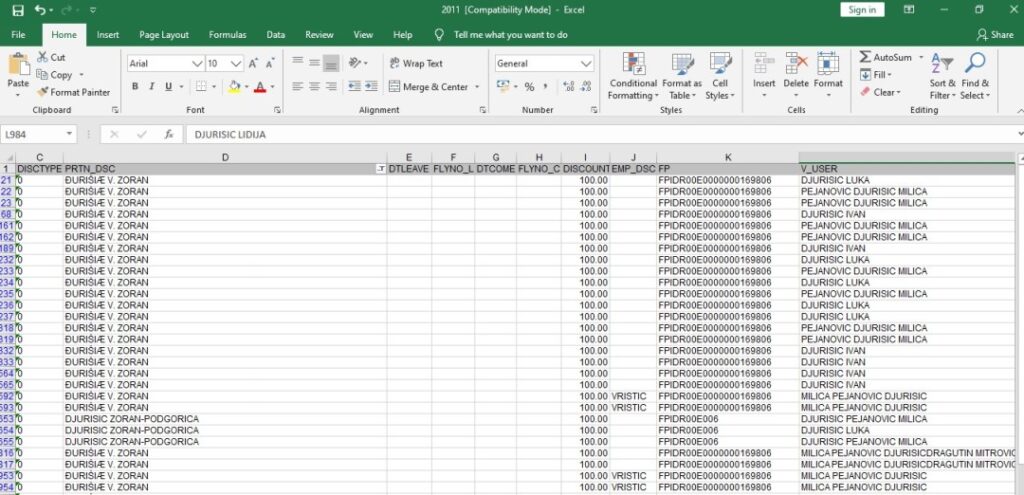Switch to the View tab
Viewport: 1024px width, 495px height.
(x=363, y=35)
